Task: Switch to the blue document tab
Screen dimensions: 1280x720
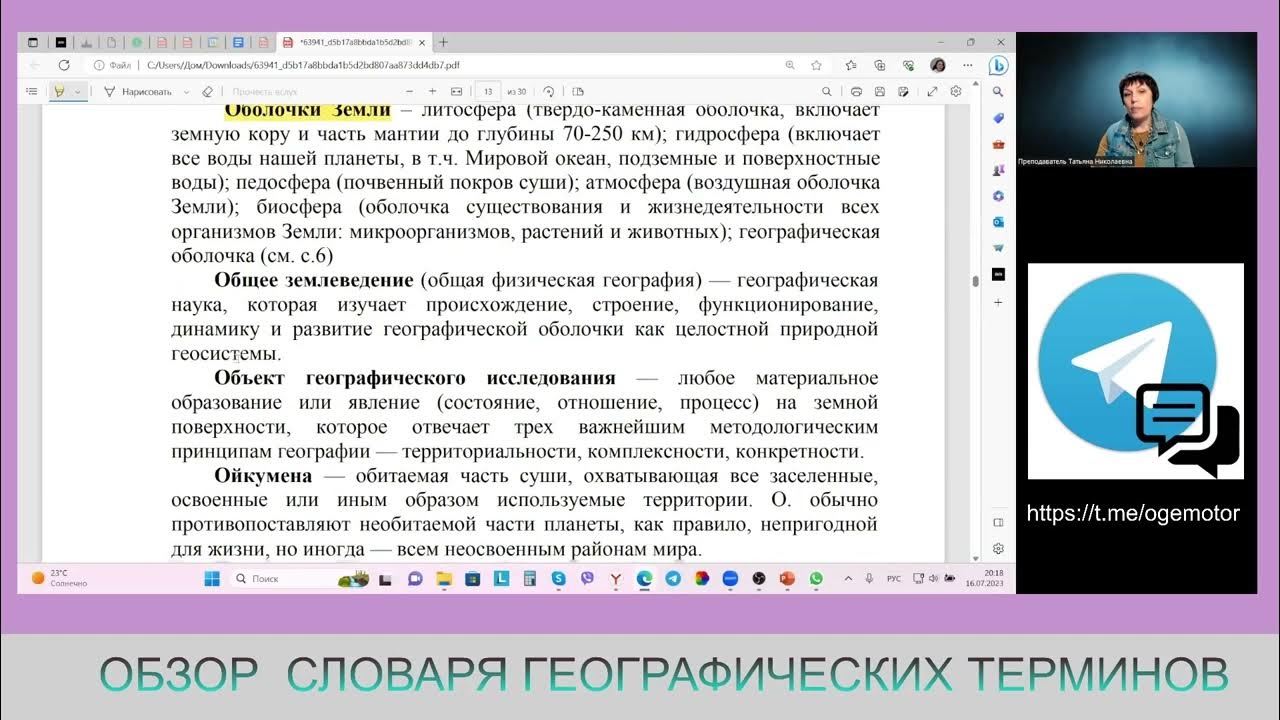Action: point(238,43)
